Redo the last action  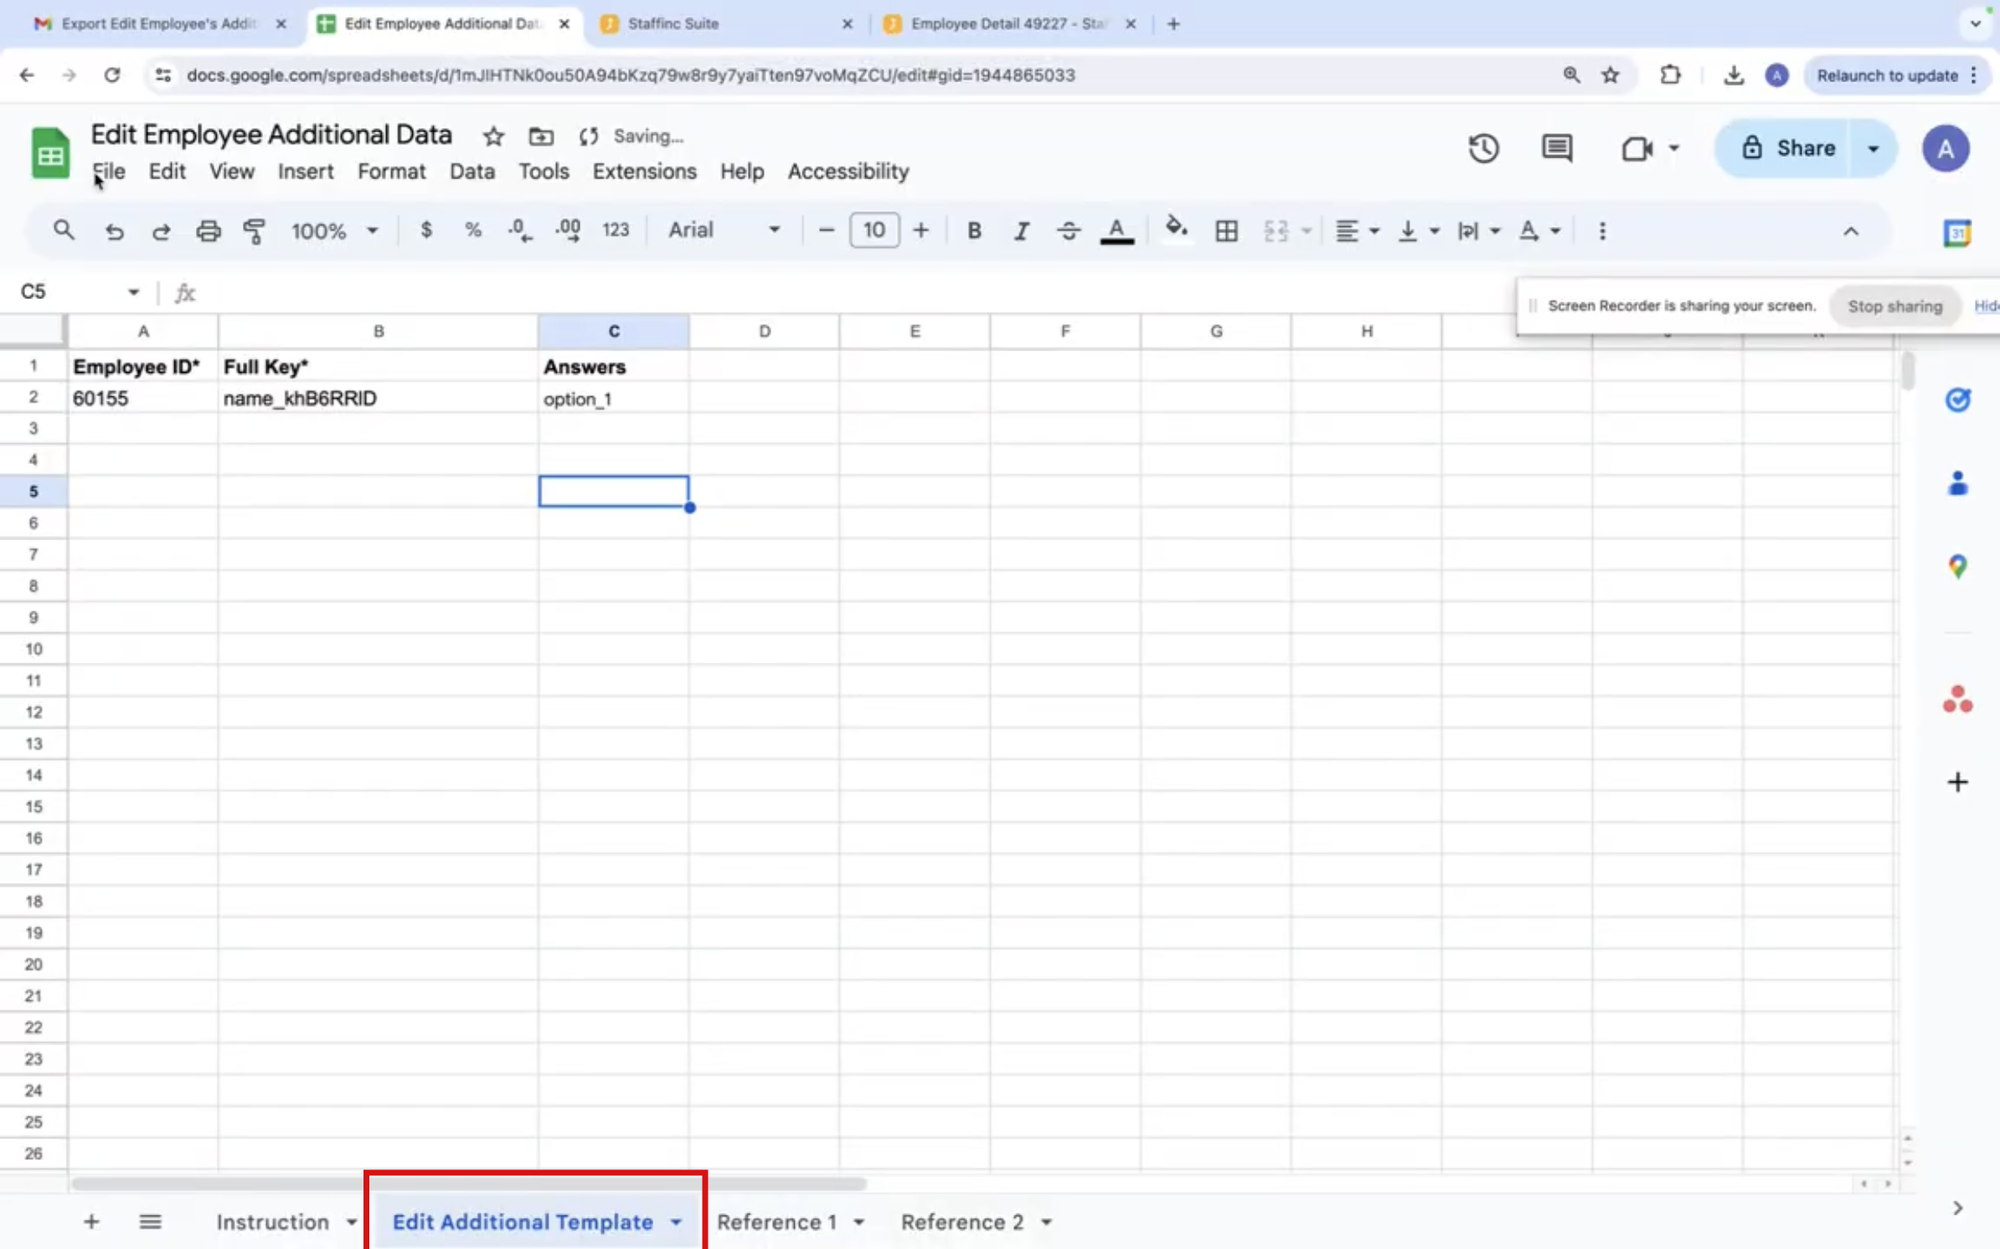click(x=161, y=231)
